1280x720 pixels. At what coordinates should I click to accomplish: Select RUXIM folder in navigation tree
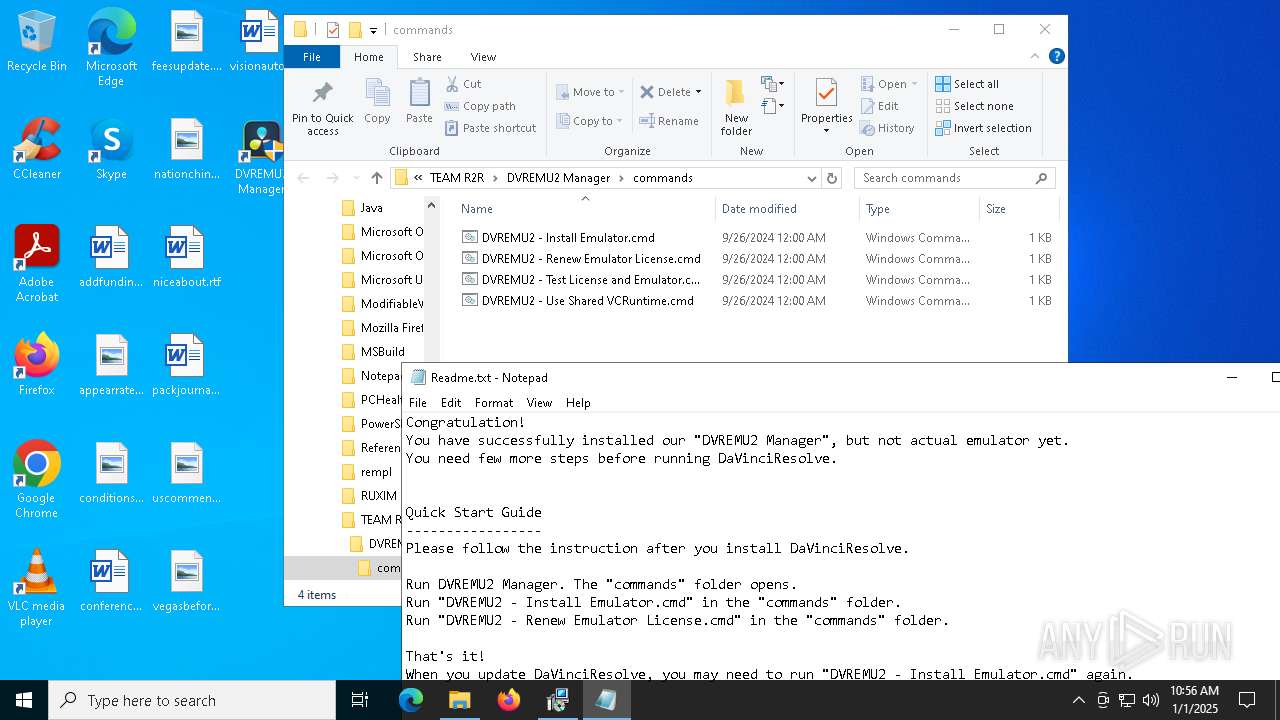click(x=379, y=496)
